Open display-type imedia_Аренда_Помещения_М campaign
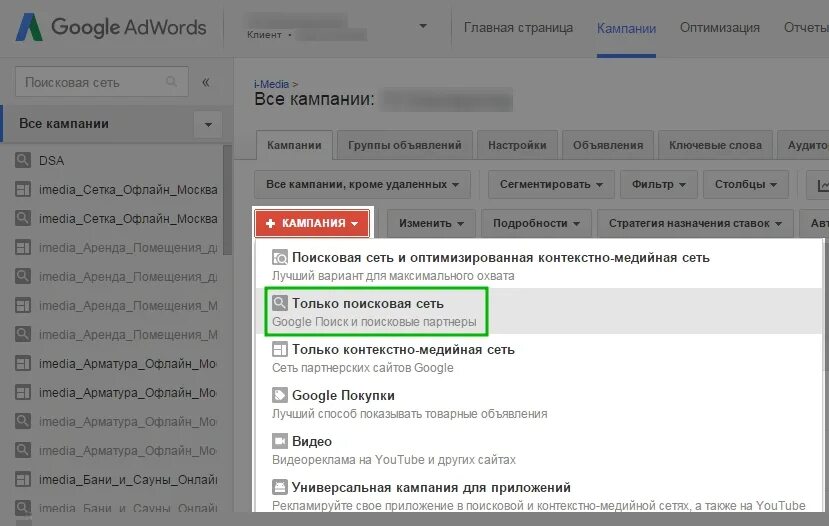Screen dimensions: 829x526 (x=128, y=306)
